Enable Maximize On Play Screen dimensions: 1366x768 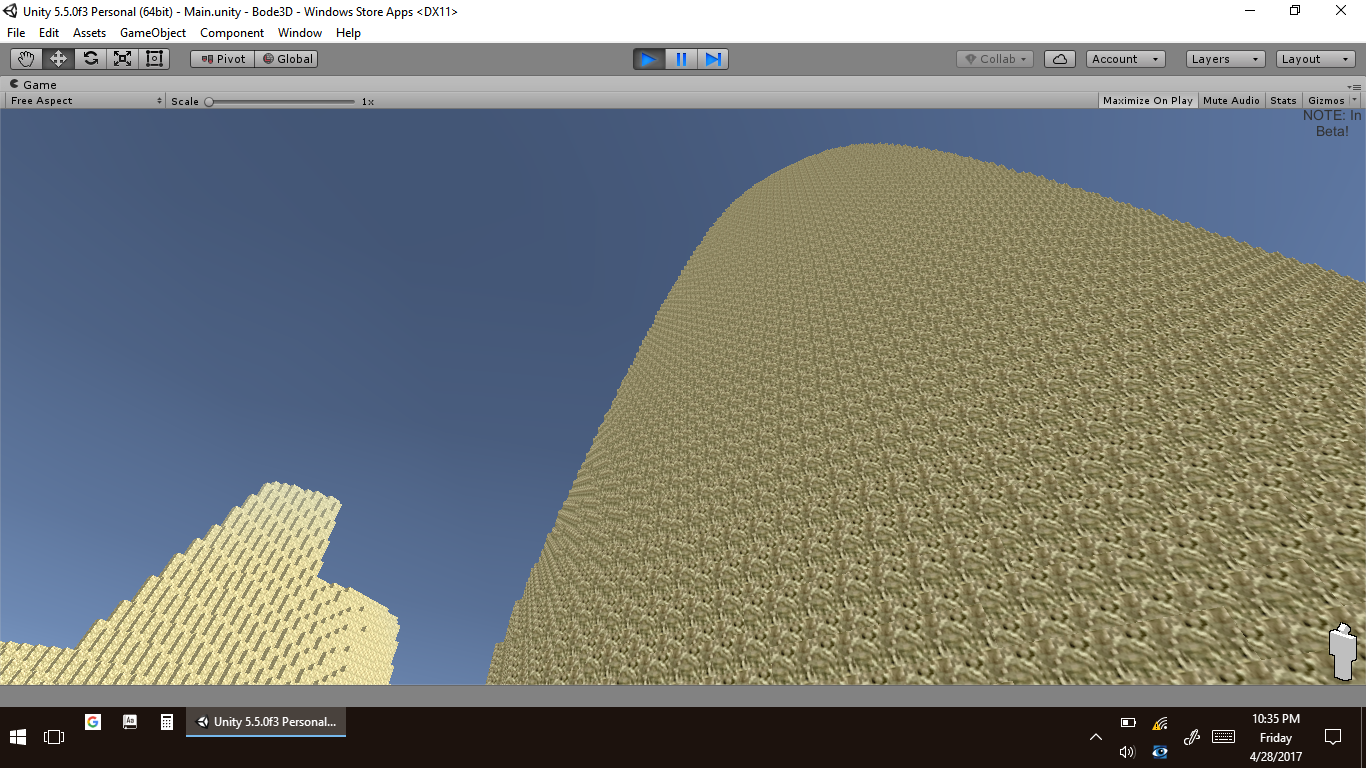[x=1147, y=101]
